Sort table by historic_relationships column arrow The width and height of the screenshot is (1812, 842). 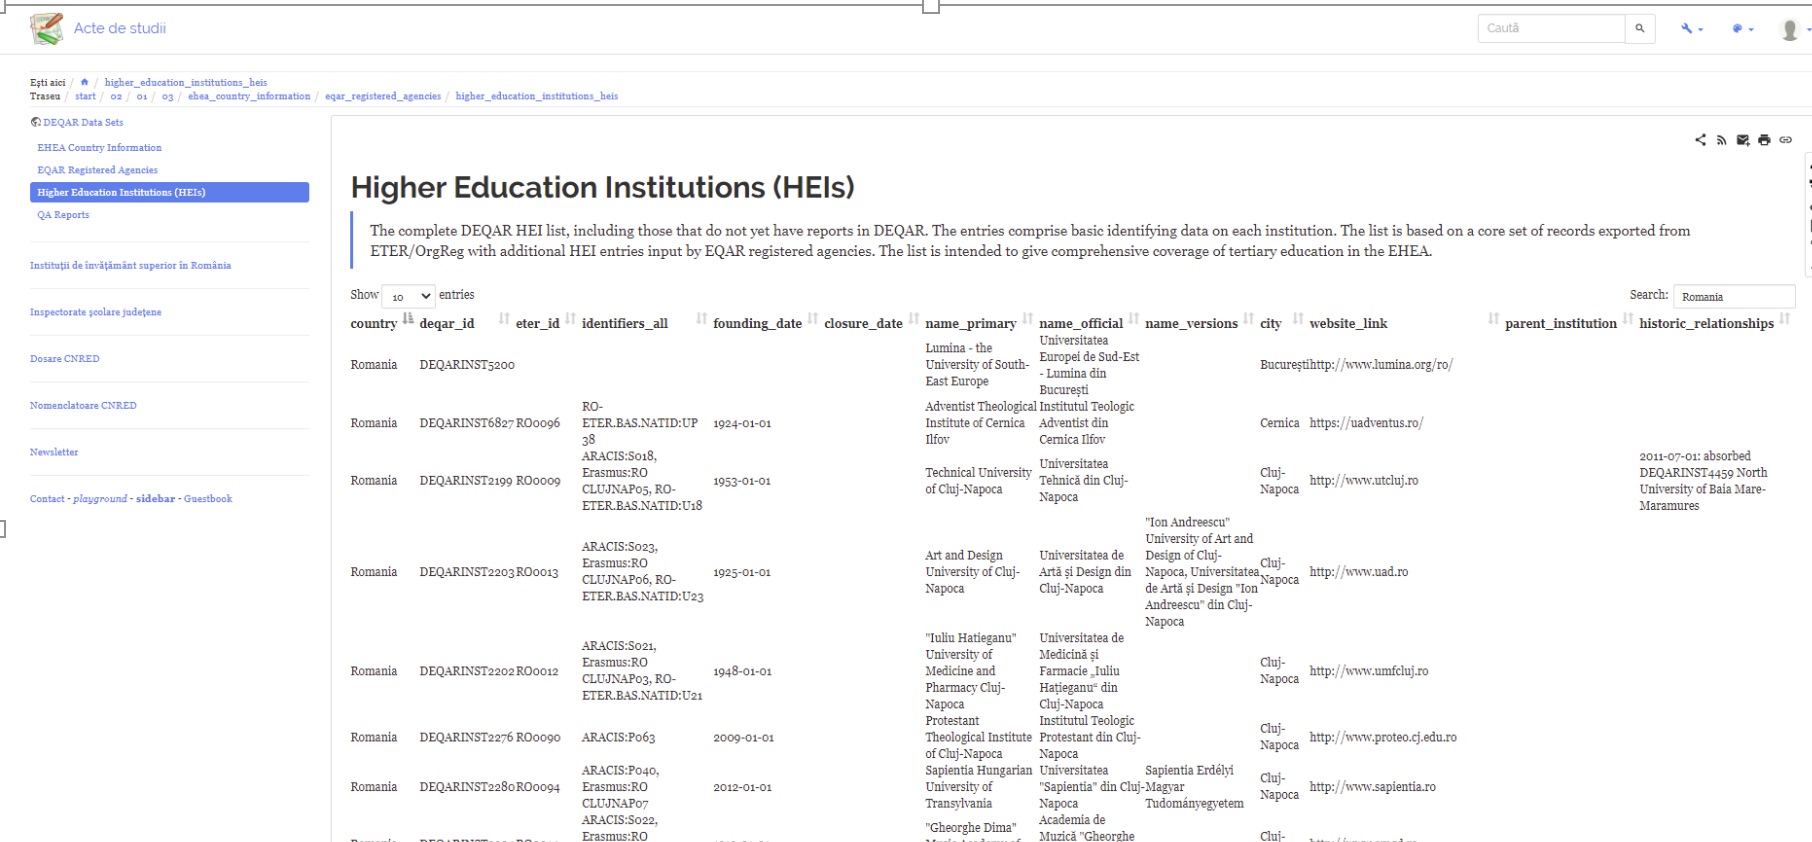click(x=1785, y=318)
